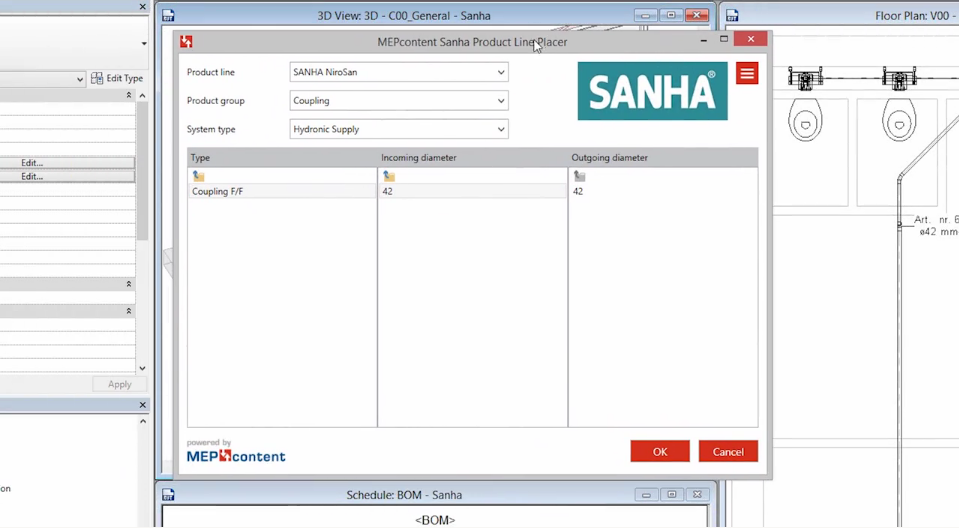Viewport: 959px width, 528px height.
Task: Click the first Edit... button in Properties
Action: click(x=32, y=163)
